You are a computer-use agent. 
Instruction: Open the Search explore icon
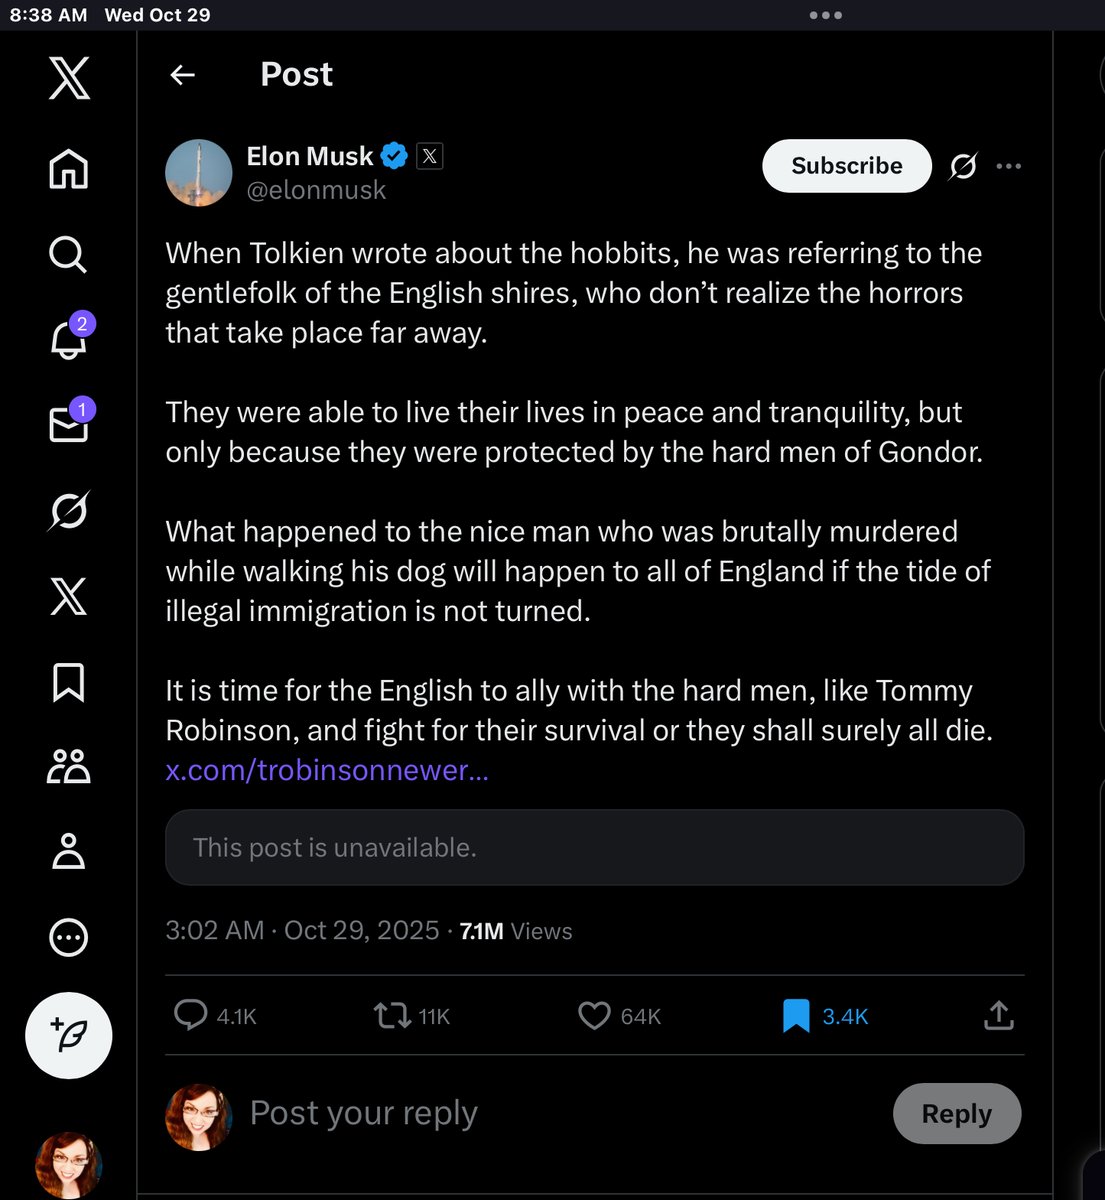point(68,254)
